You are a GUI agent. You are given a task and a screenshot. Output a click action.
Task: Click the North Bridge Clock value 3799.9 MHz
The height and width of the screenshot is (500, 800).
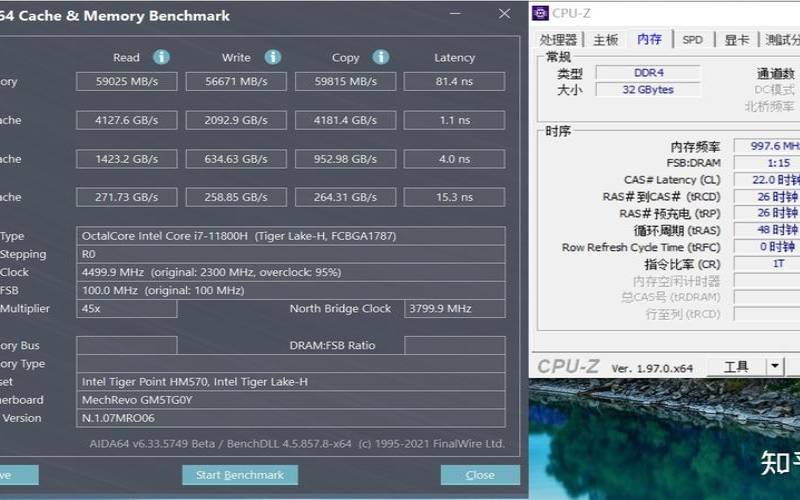[455, 309]
